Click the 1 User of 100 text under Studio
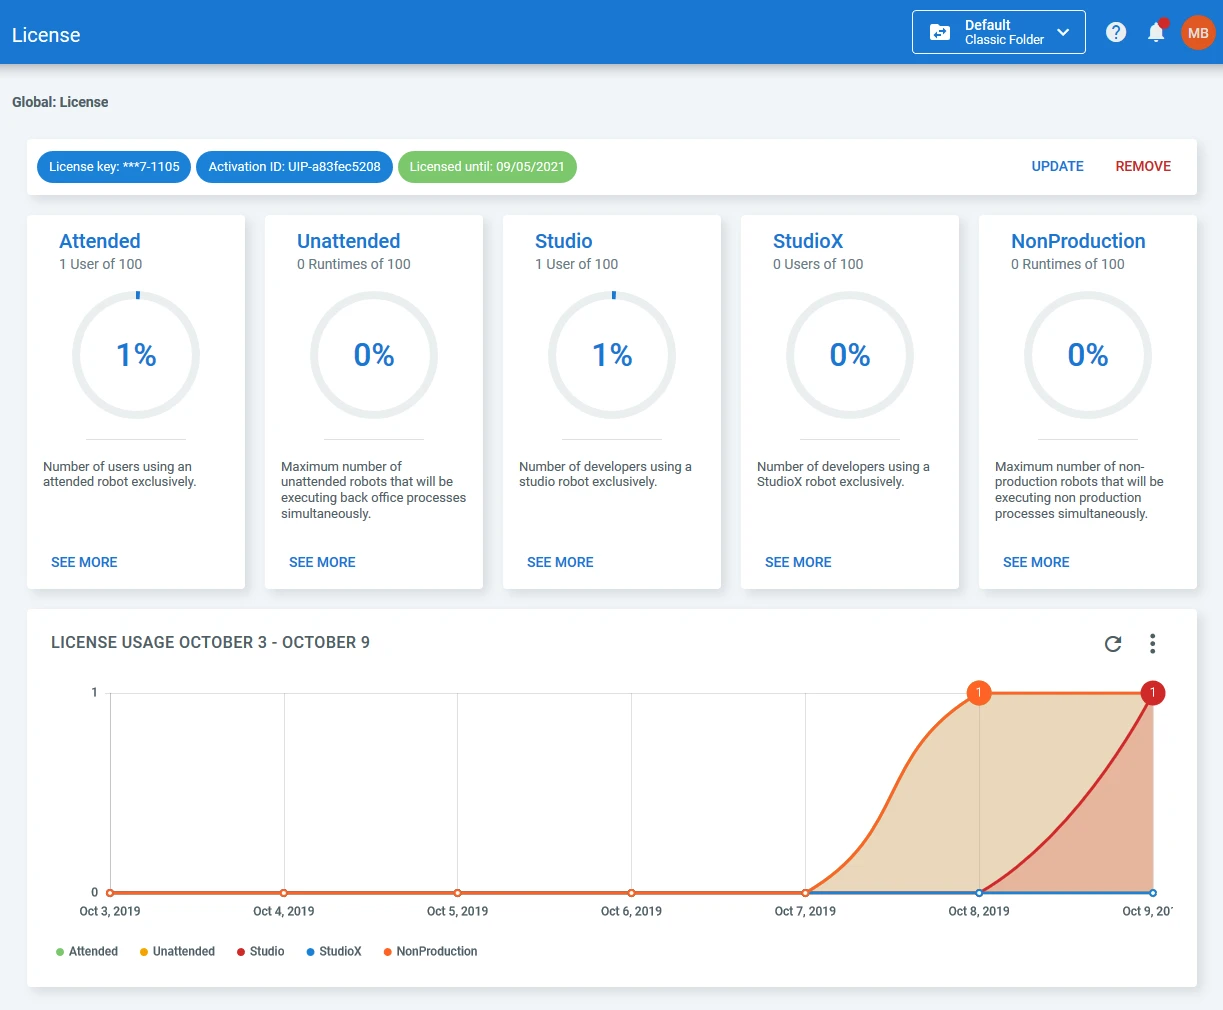 click(x=577, y=264)
